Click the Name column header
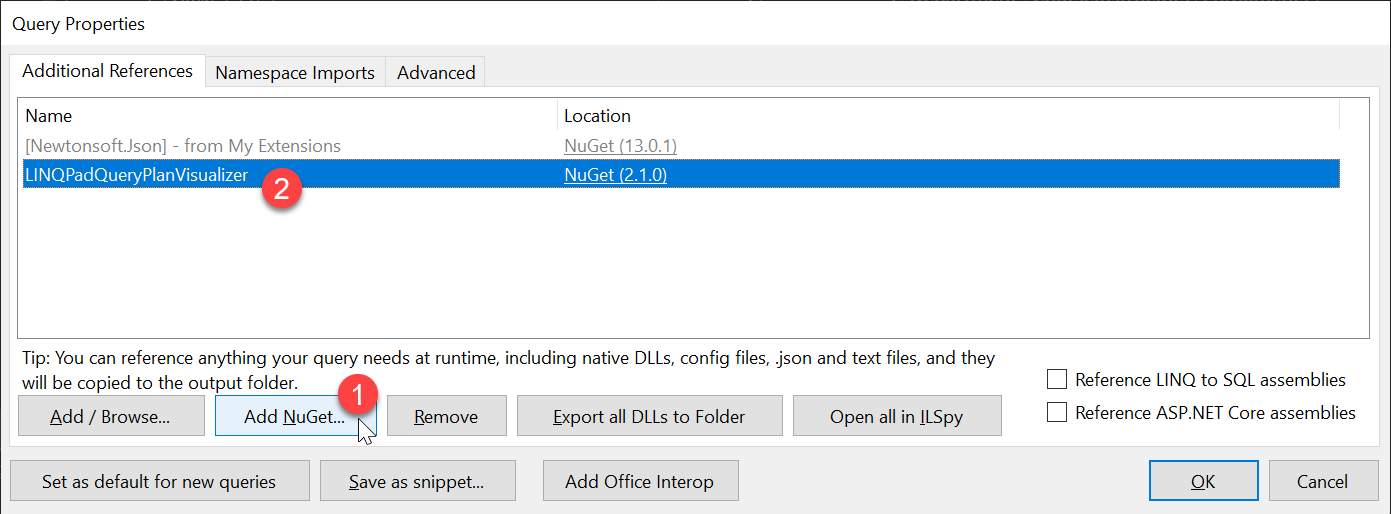This screenshot has height=514, width=1391. pos(287,115)
